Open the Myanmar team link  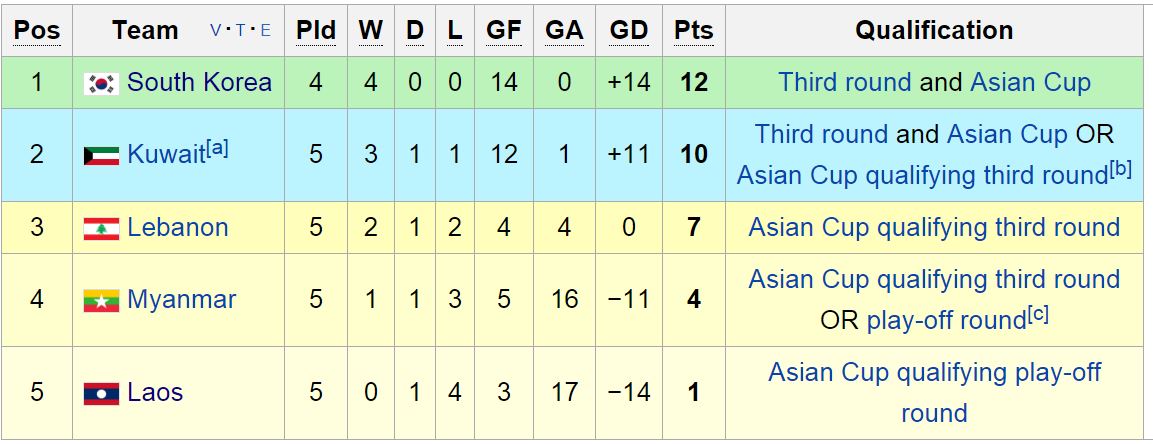[181, 299]
